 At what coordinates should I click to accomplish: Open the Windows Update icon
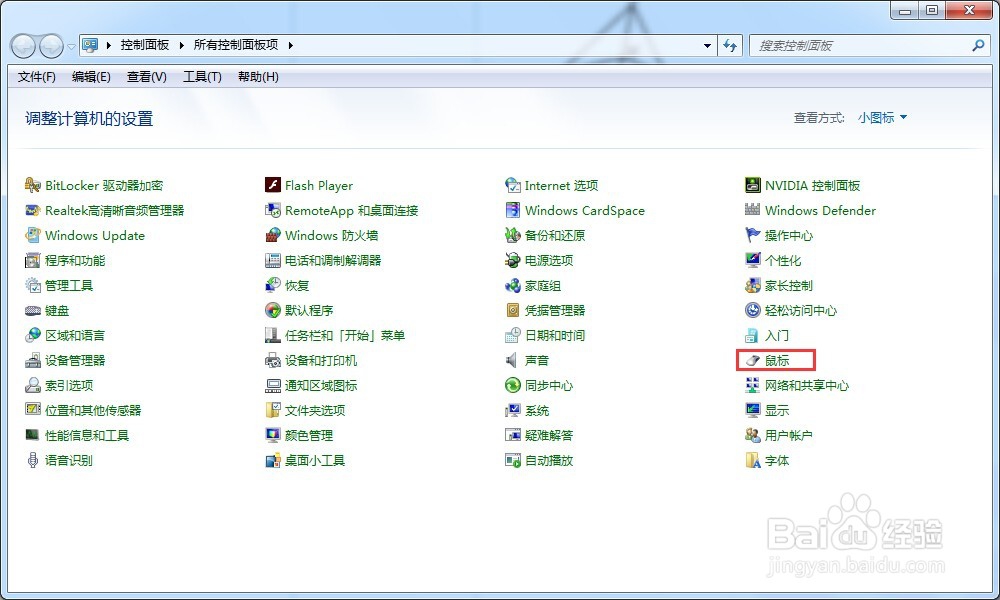coord(33,235)
